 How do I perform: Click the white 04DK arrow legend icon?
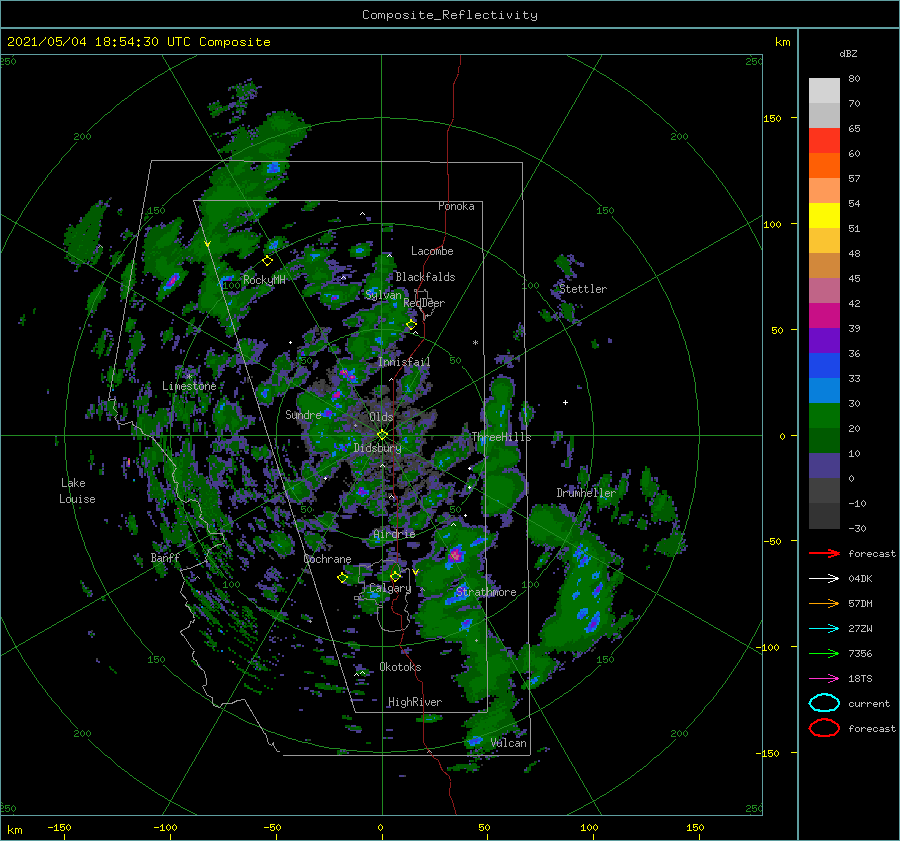point(824,579)
